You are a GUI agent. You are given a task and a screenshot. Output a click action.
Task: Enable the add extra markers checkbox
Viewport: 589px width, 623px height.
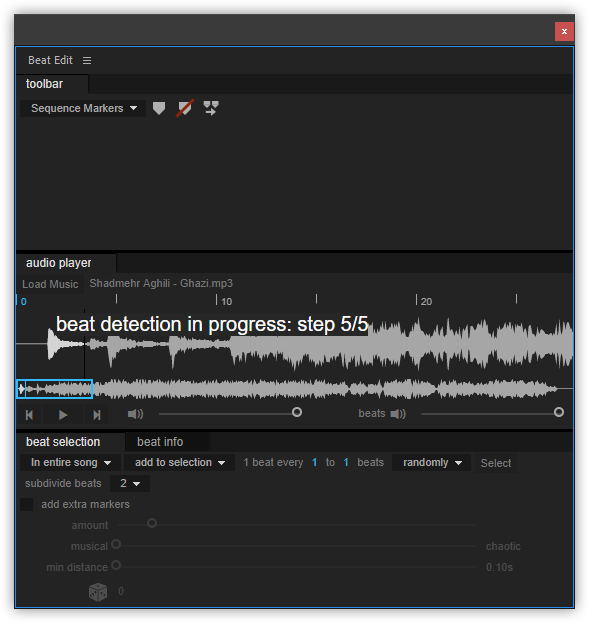(x=27, y=505)
